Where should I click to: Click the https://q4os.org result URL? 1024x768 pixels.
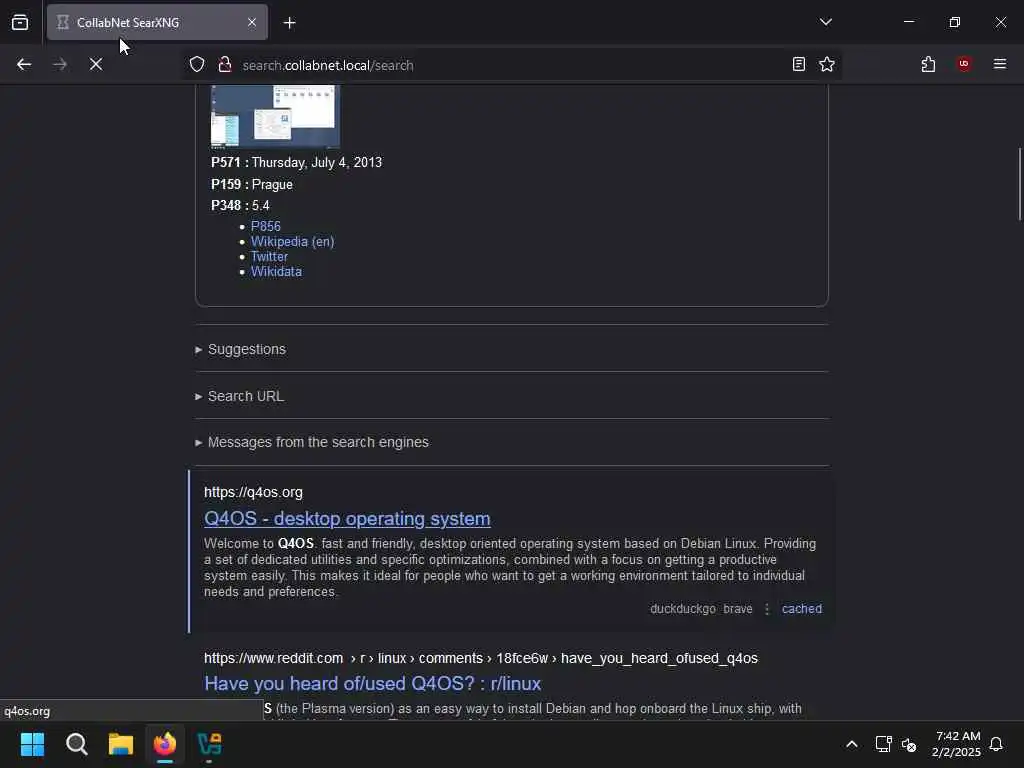pos(253,492)
